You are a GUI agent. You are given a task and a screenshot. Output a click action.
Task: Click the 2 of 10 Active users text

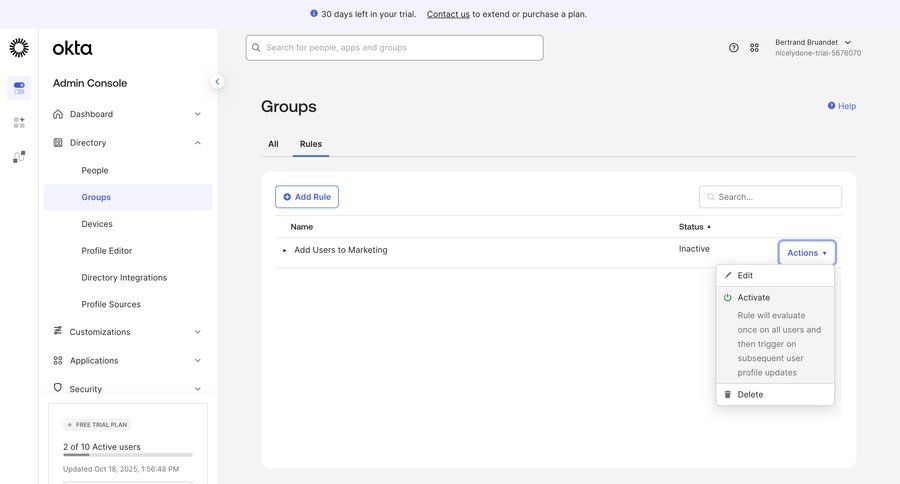click(x=102, y=447)
